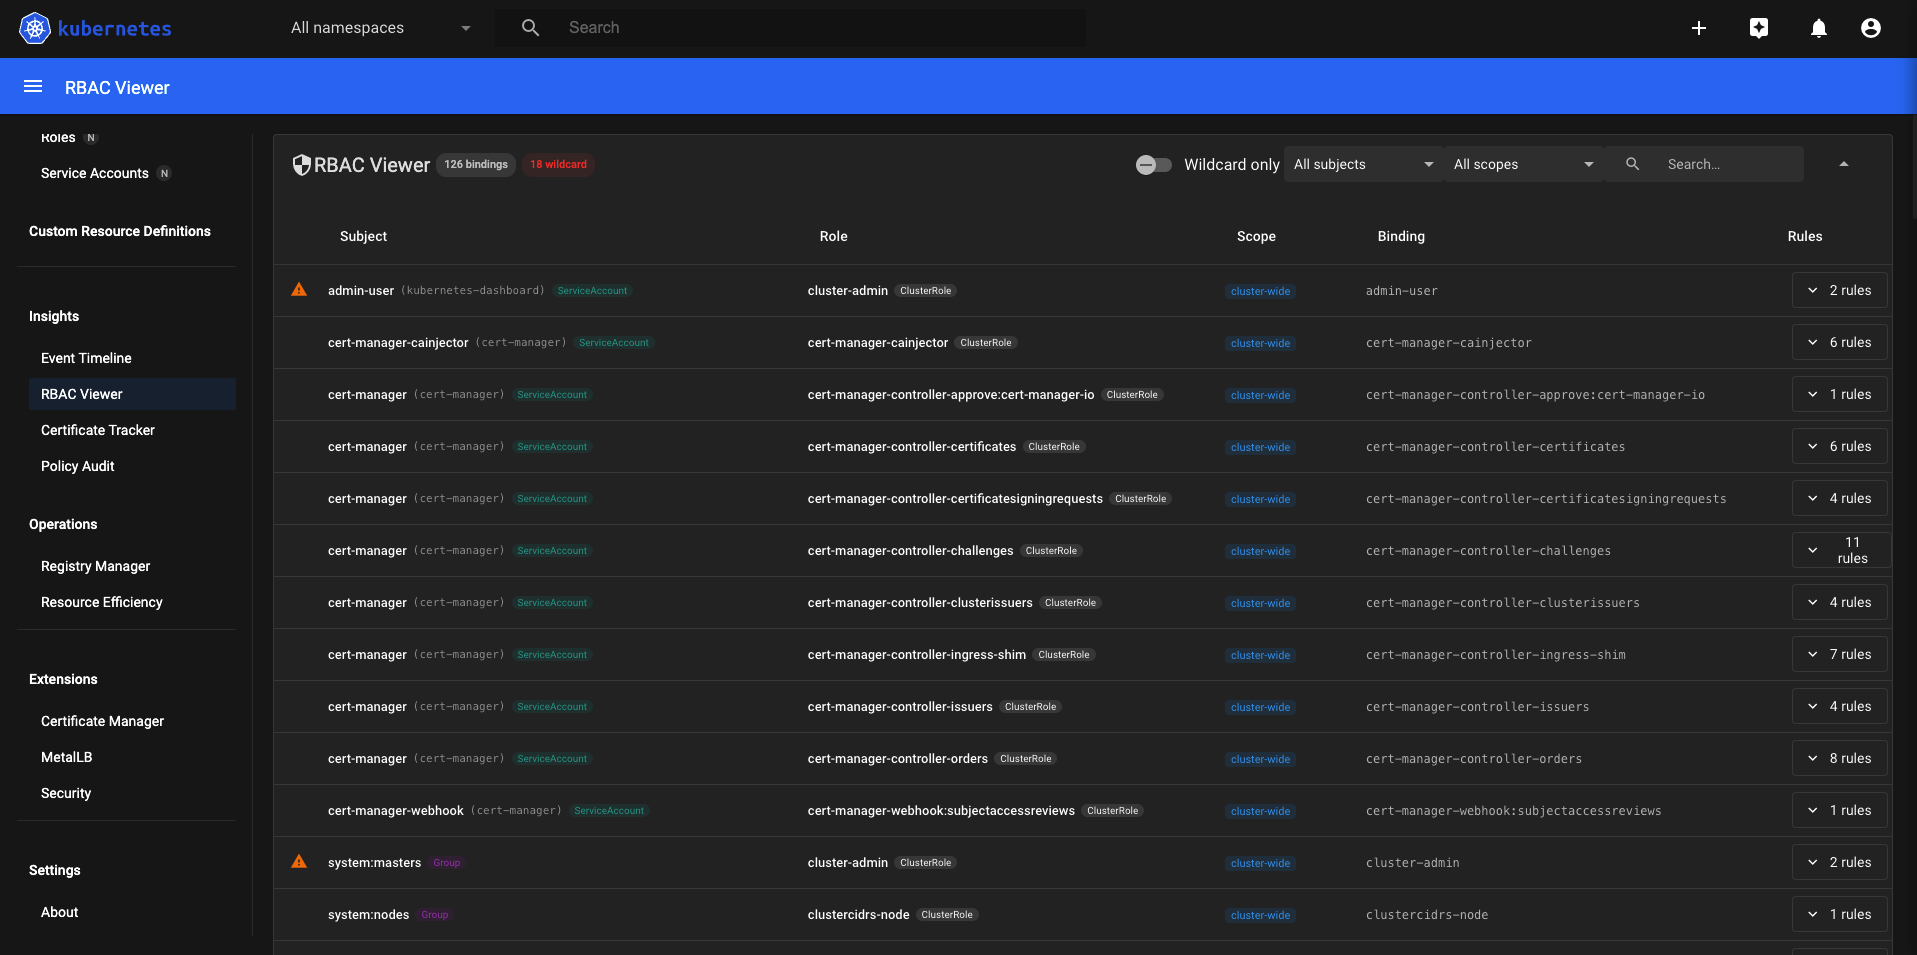Expand 1 rules for clustercidrs-node
Screen dimensions: 1917x955
click(x=1839, y=914)
